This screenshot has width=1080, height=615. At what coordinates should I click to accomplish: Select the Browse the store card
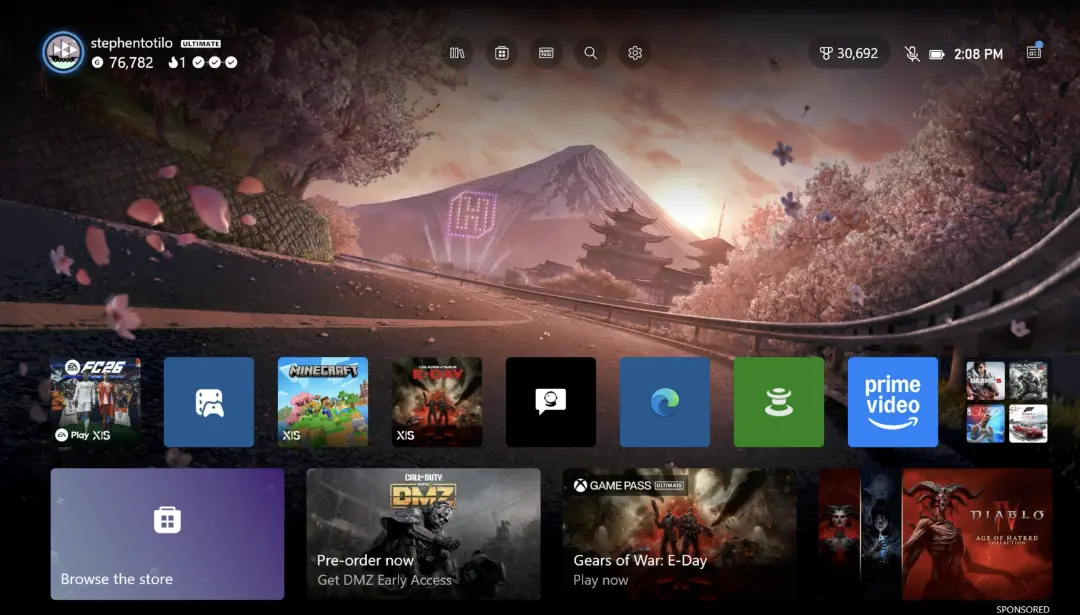167,534
